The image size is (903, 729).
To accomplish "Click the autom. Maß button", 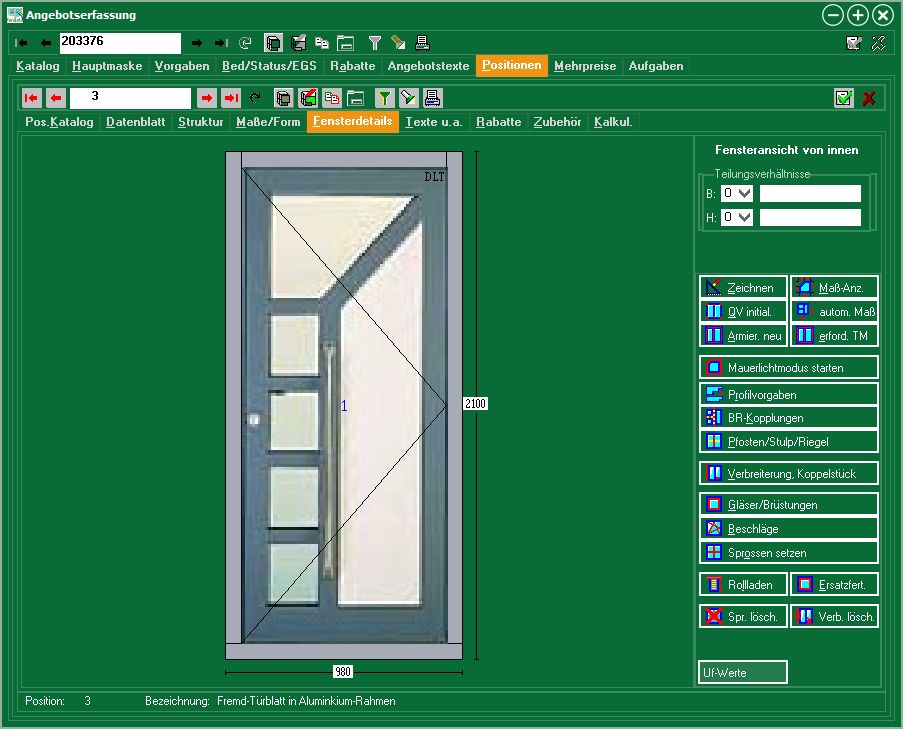I will [834, 312].
